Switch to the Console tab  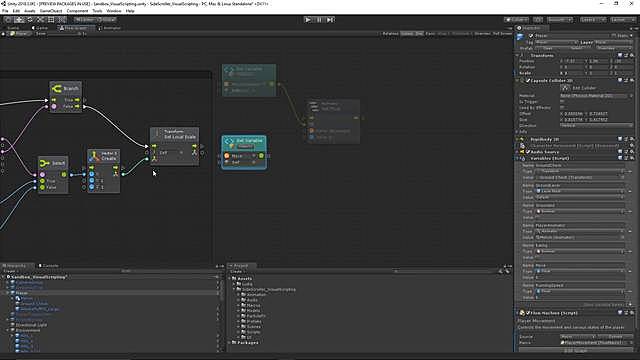click(x=49, y=266)
